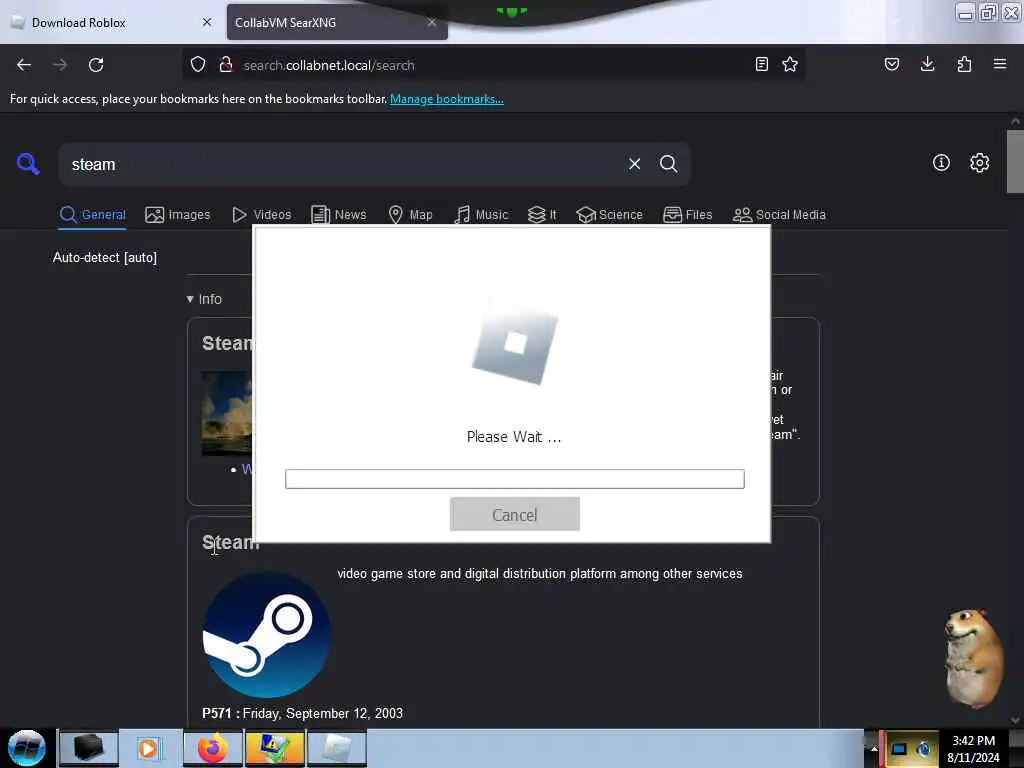Bookmark this page with the star icon

click(x=790, y=64)
